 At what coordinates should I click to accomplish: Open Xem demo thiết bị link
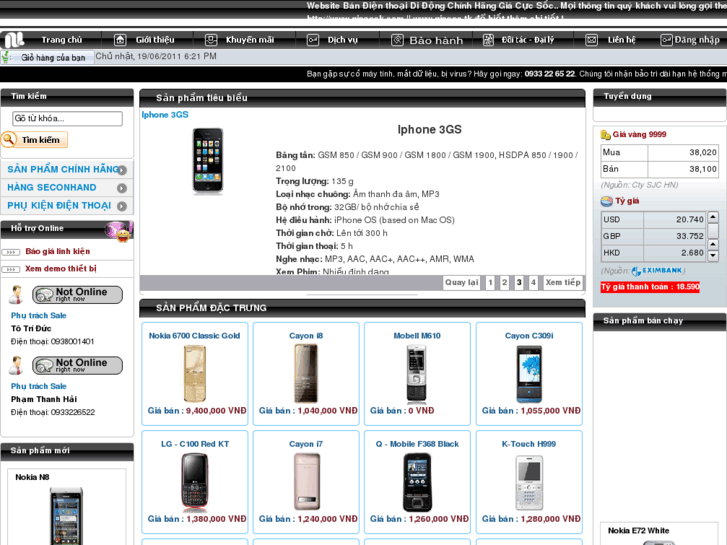61,269
